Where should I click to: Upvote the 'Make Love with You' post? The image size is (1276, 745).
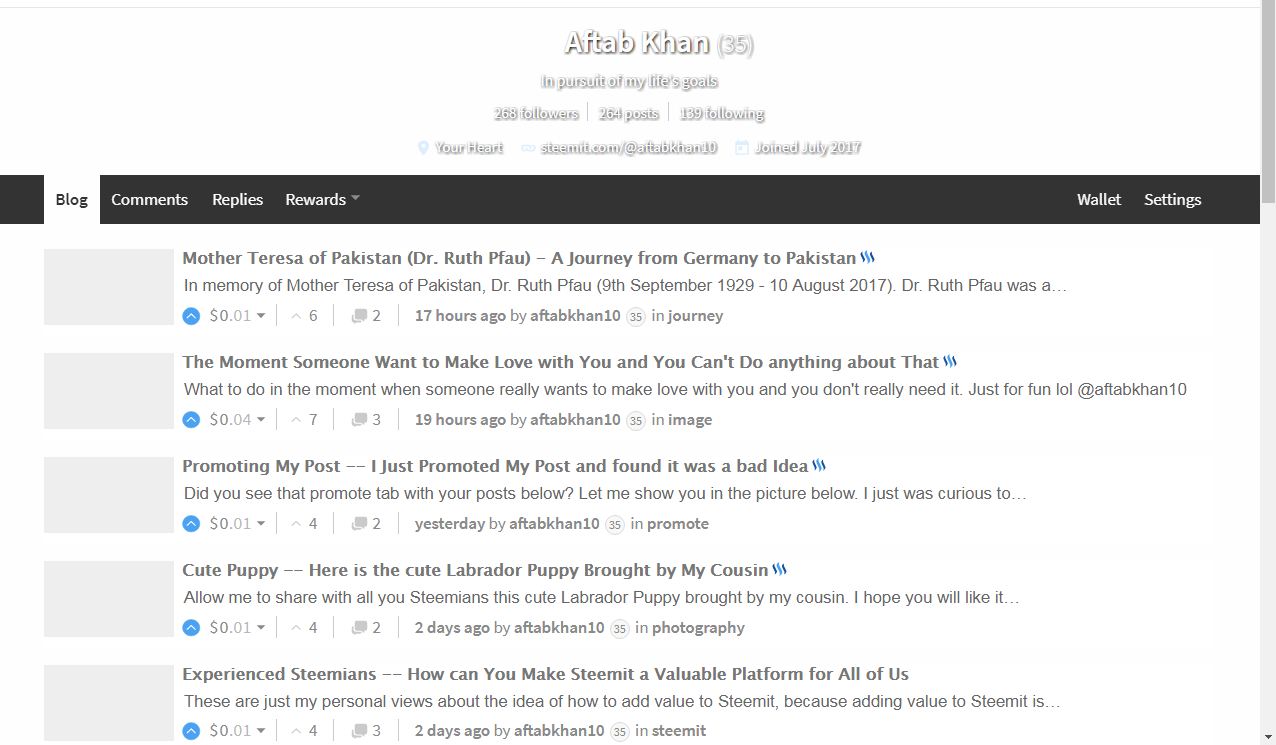191,420
